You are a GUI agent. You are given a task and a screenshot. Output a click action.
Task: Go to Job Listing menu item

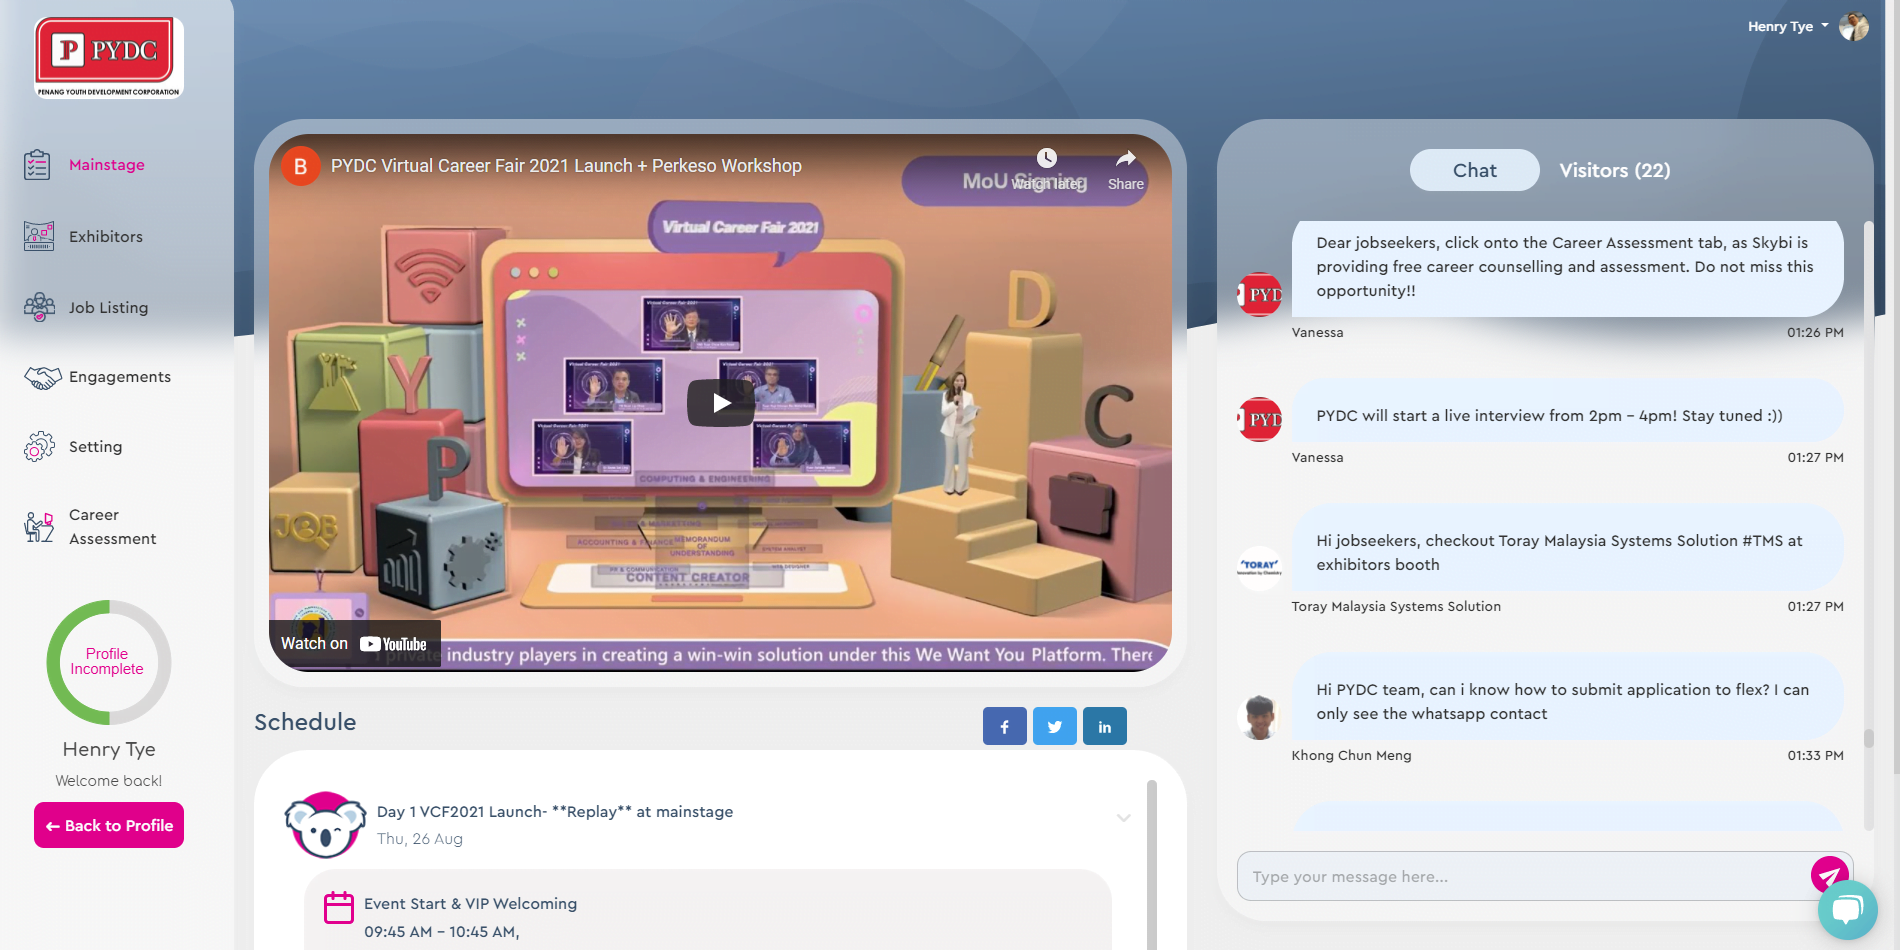coord(108,308)
